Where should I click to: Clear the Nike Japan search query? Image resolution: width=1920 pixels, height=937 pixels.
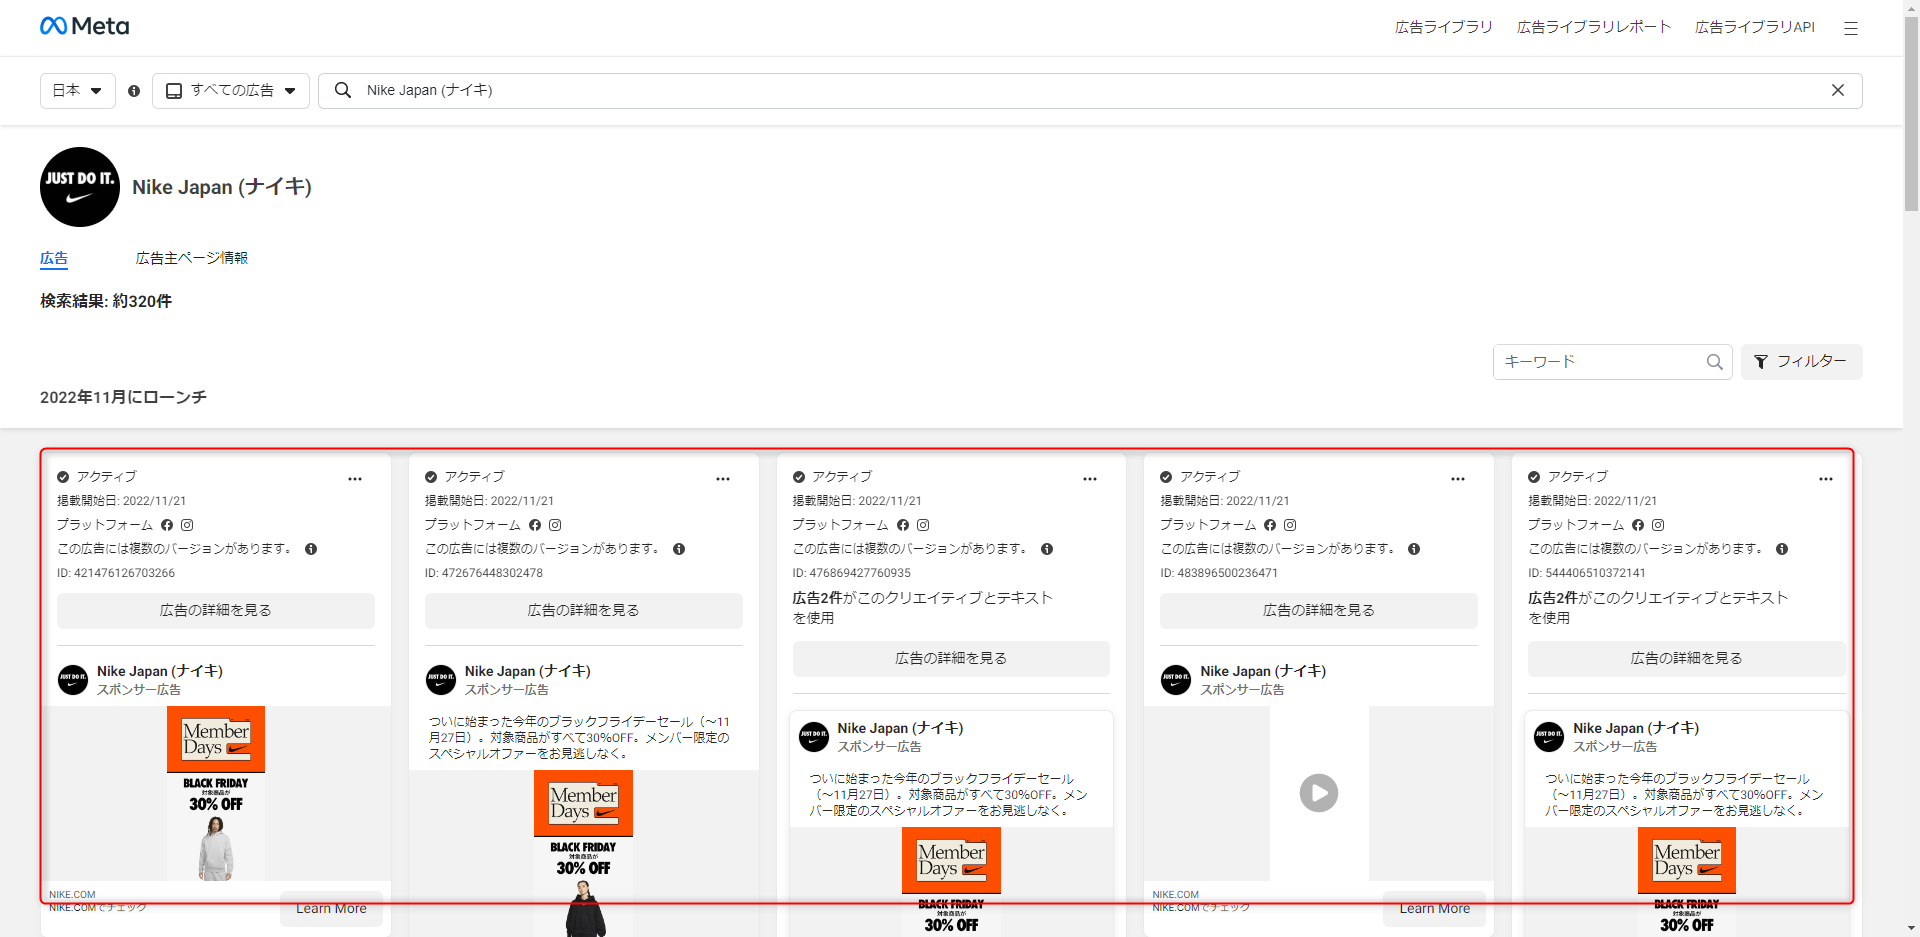point(1837,90)
